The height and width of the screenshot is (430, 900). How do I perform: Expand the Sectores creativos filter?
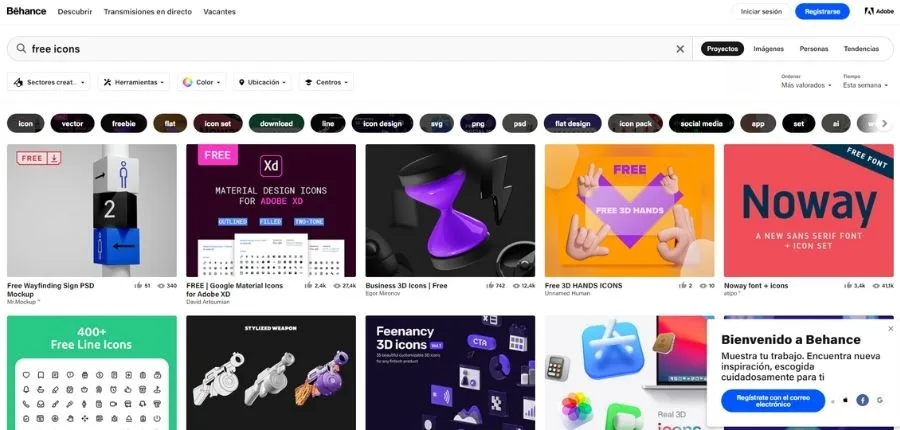49,82
